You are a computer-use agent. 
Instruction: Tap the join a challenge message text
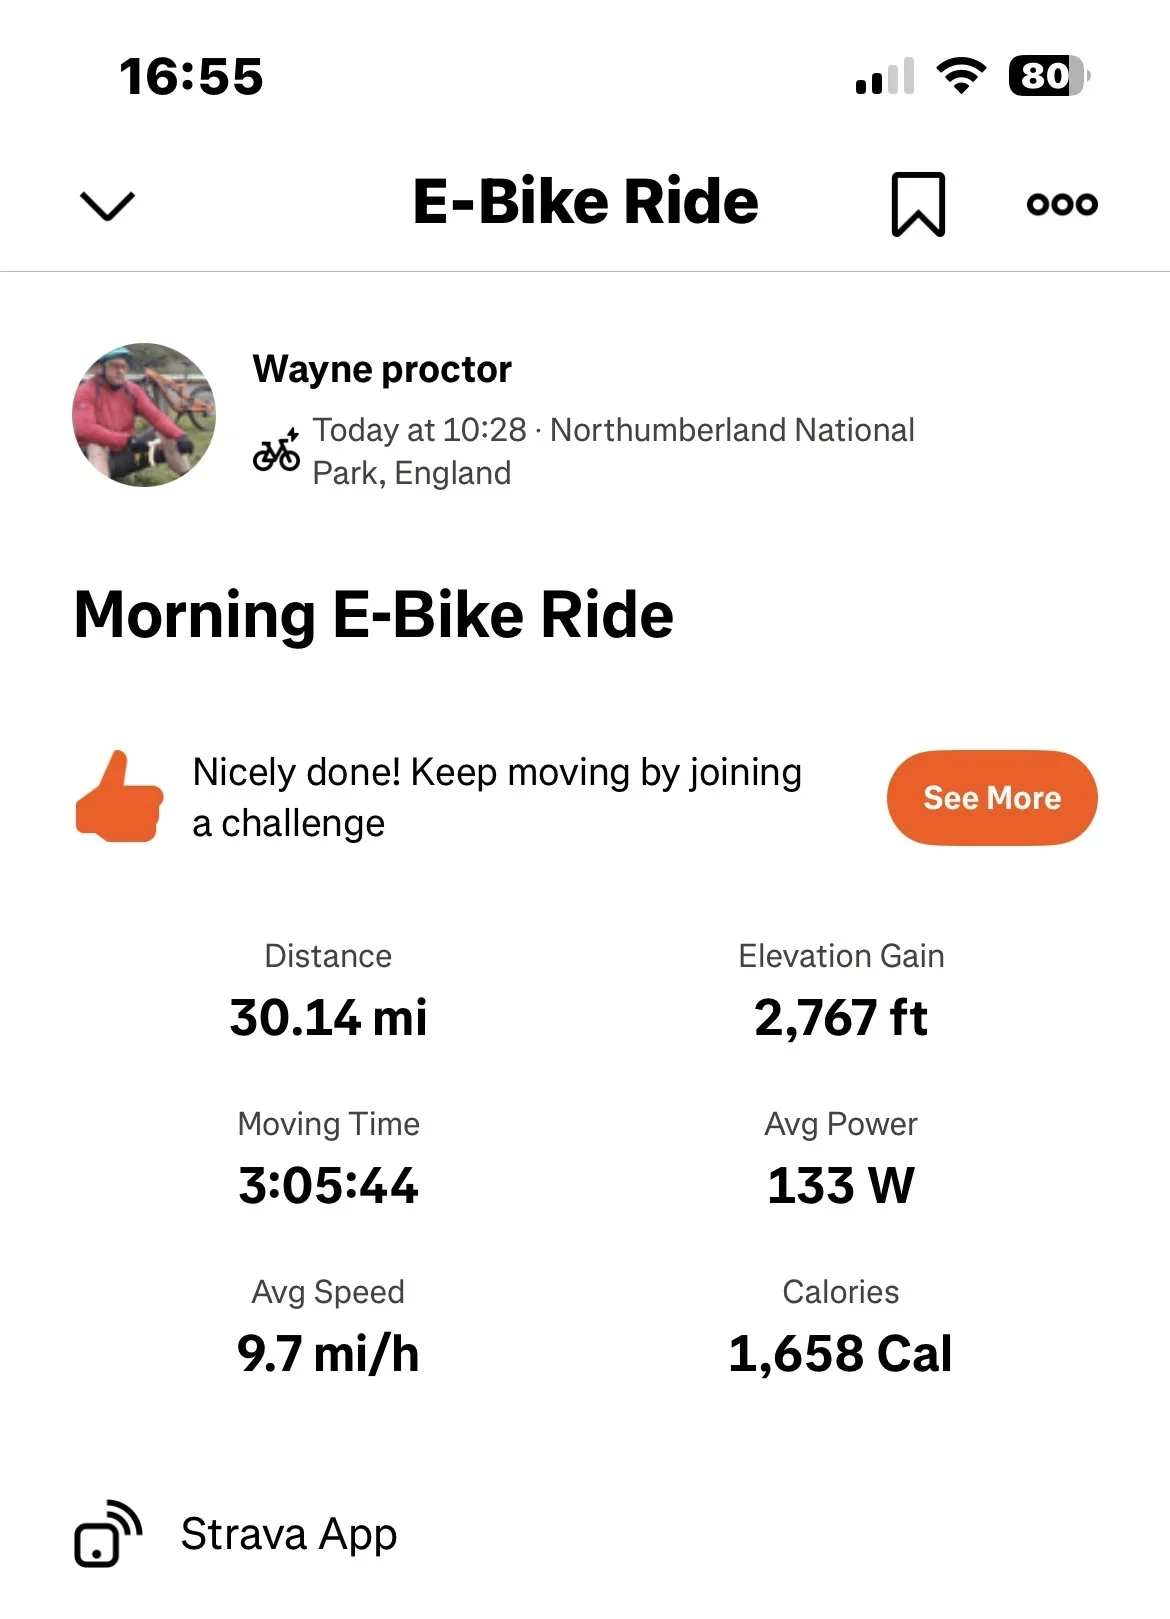coord(497,797)
